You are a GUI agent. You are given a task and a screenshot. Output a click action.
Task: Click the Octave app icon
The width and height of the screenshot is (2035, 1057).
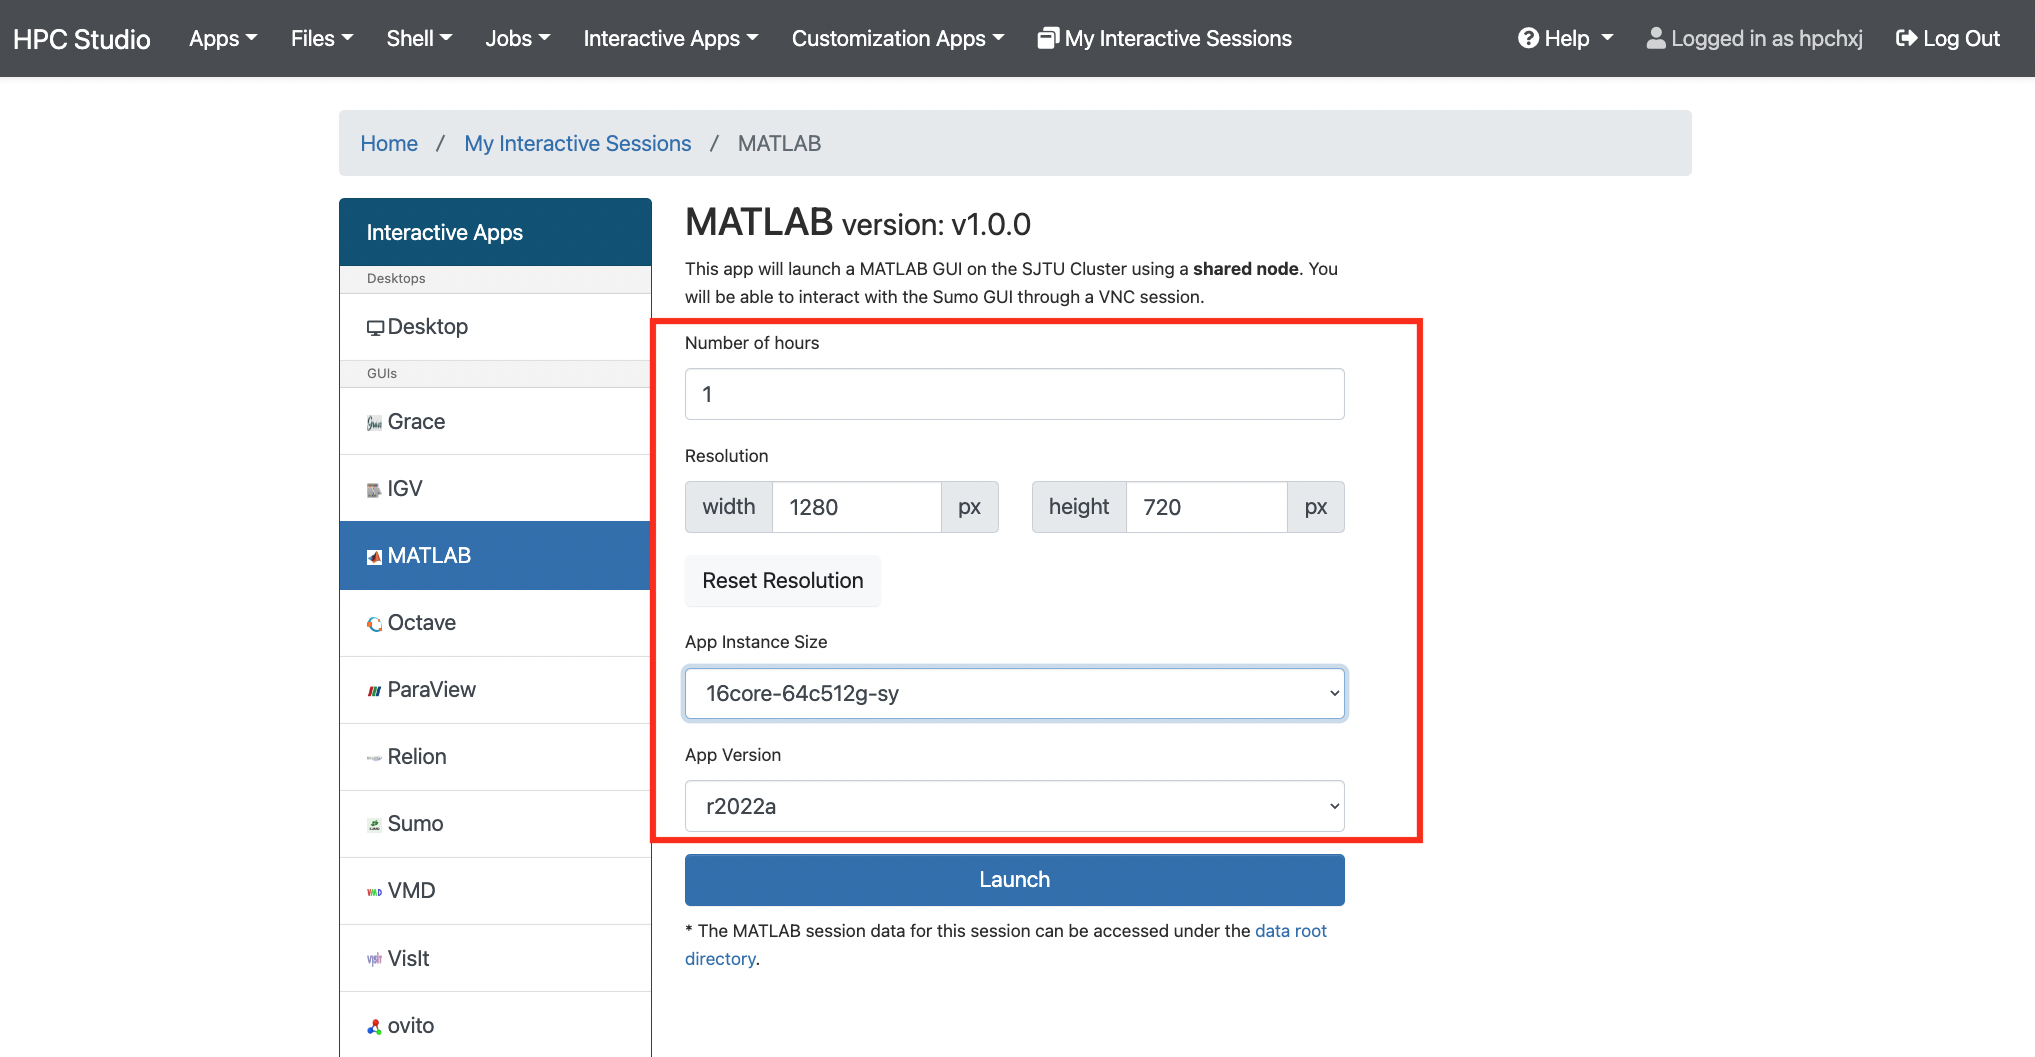point(375,624)
